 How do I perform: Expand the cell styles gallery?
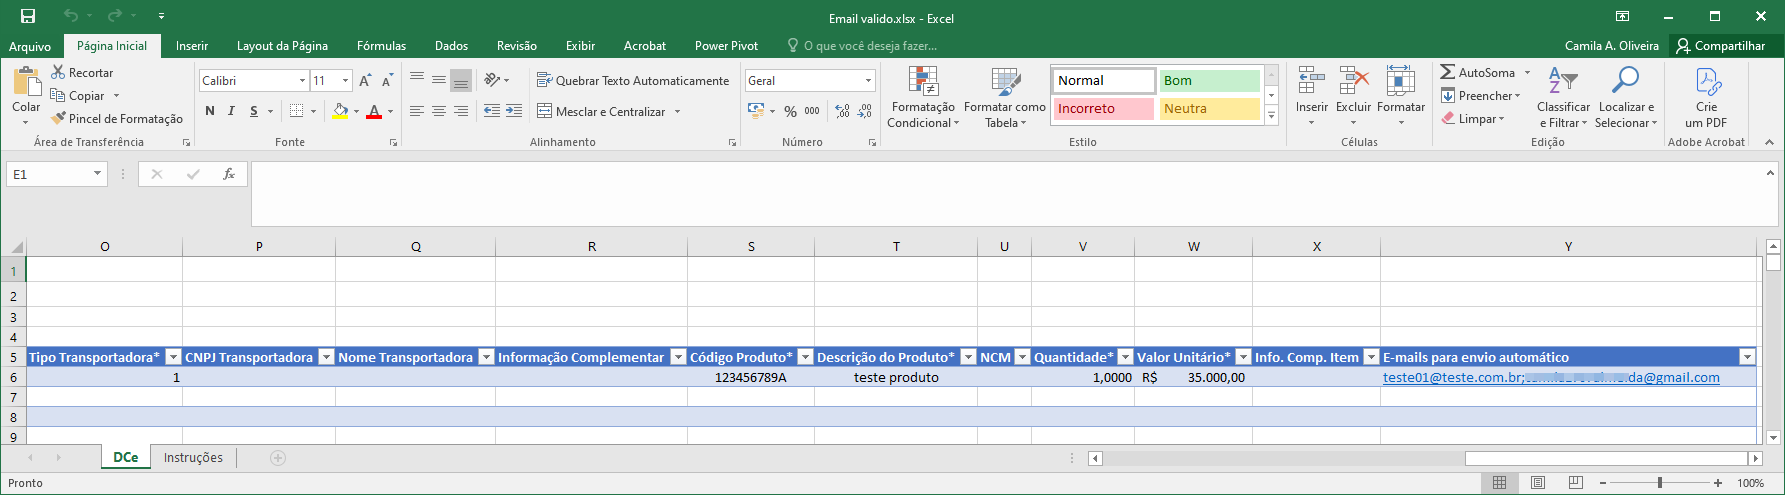point(1272,116)
